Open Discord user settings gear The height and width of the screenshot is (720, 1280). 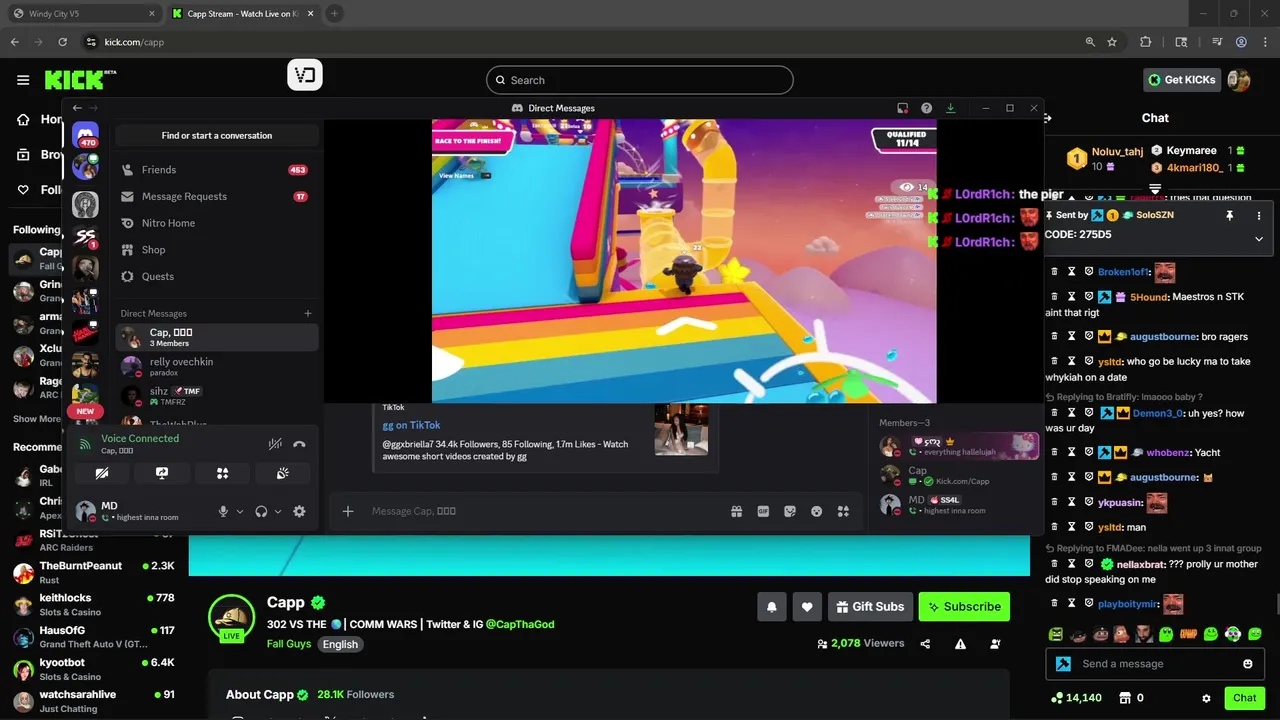tap(299, 511)
